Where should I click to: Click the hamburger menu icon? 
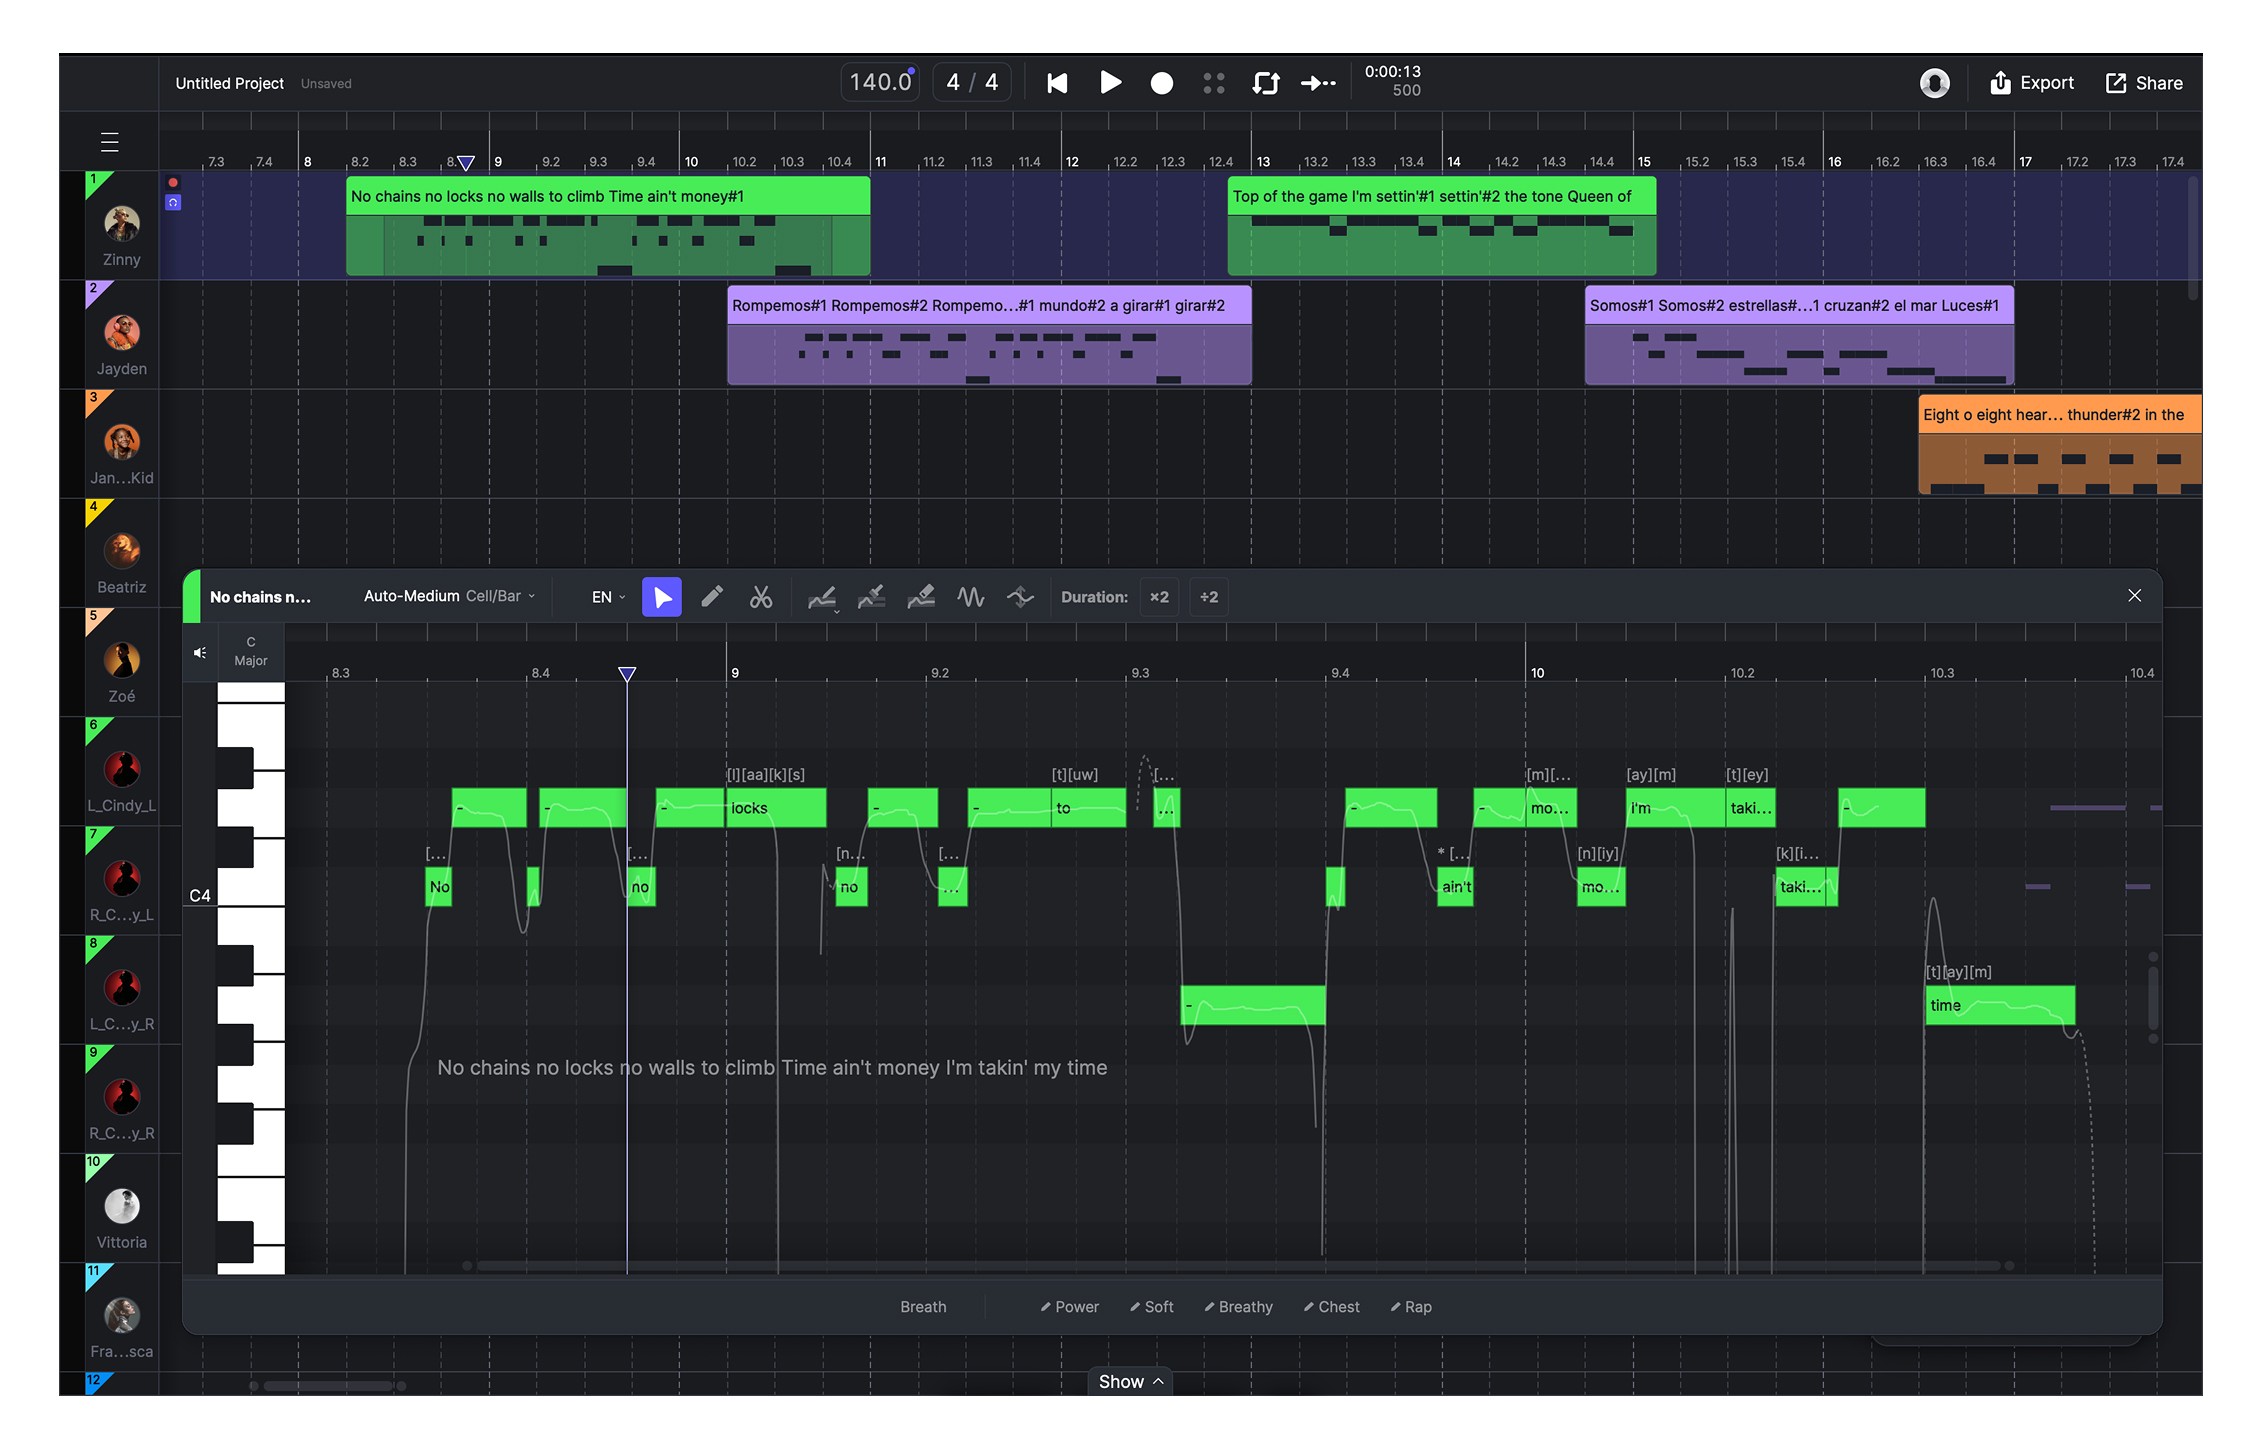[x=110, y=142]
